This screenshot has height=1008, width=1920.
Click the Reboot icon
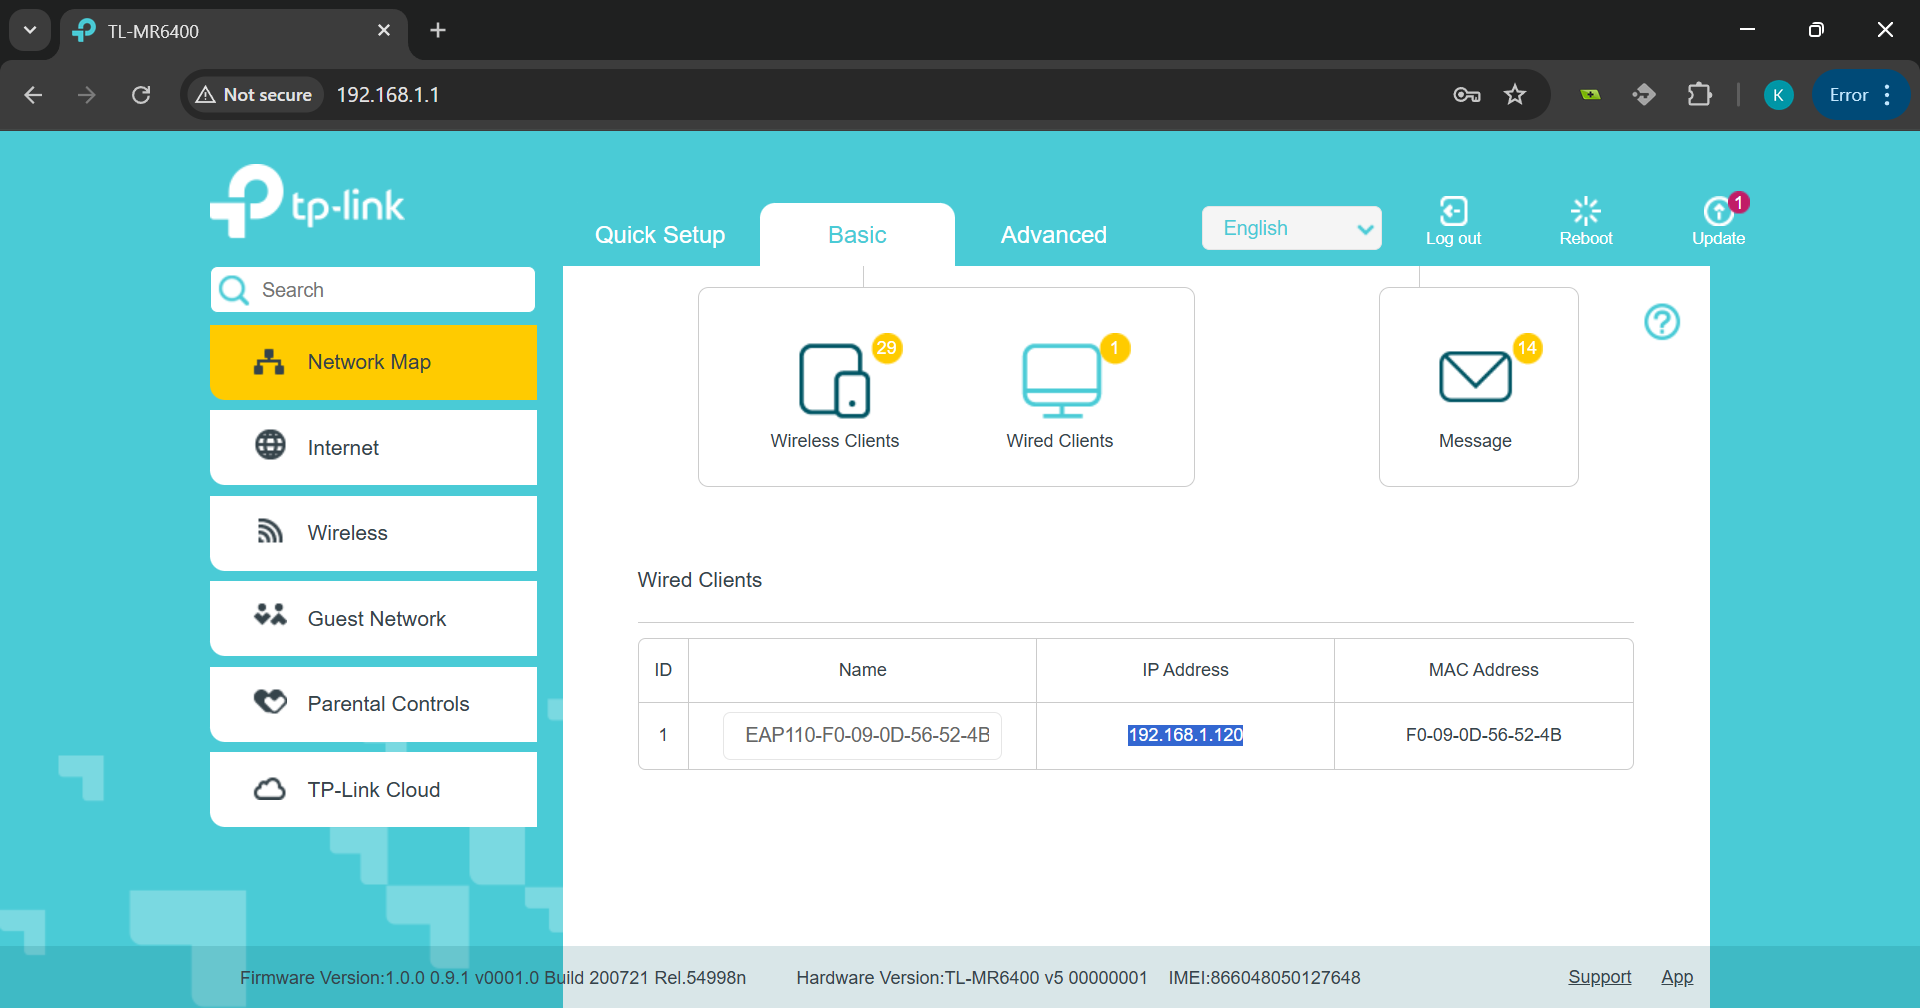pos(1586,211)
